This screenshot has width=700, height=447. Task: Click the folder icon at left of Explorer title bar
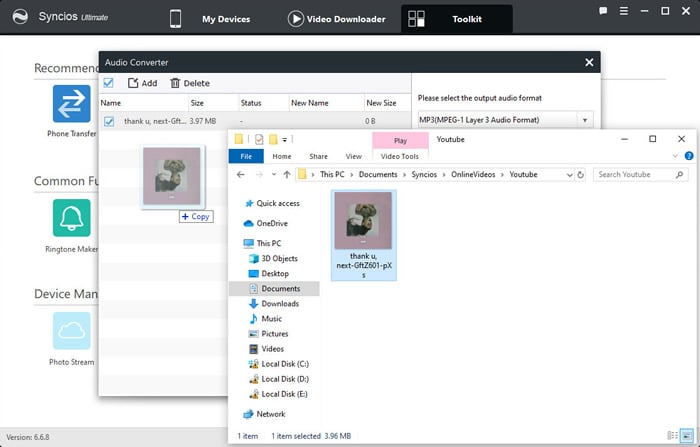coord(239,139)
